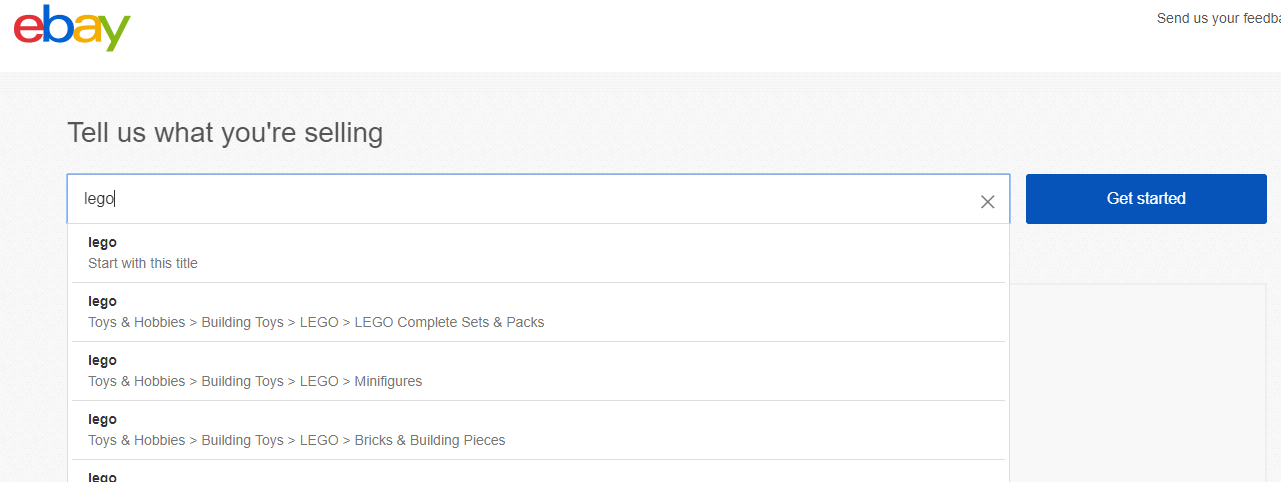Pick the LEGO Minifigures category suggestion
This screenshot has height=482, width=1281.
click(538, 371)
